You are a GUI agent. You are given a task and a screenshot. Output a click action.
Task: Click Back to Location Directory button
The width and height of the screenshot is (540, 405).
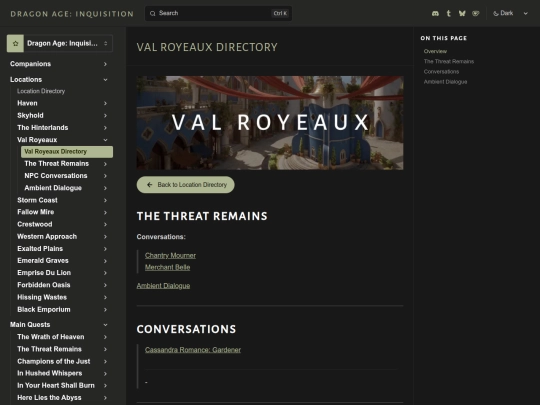point(186,185)
